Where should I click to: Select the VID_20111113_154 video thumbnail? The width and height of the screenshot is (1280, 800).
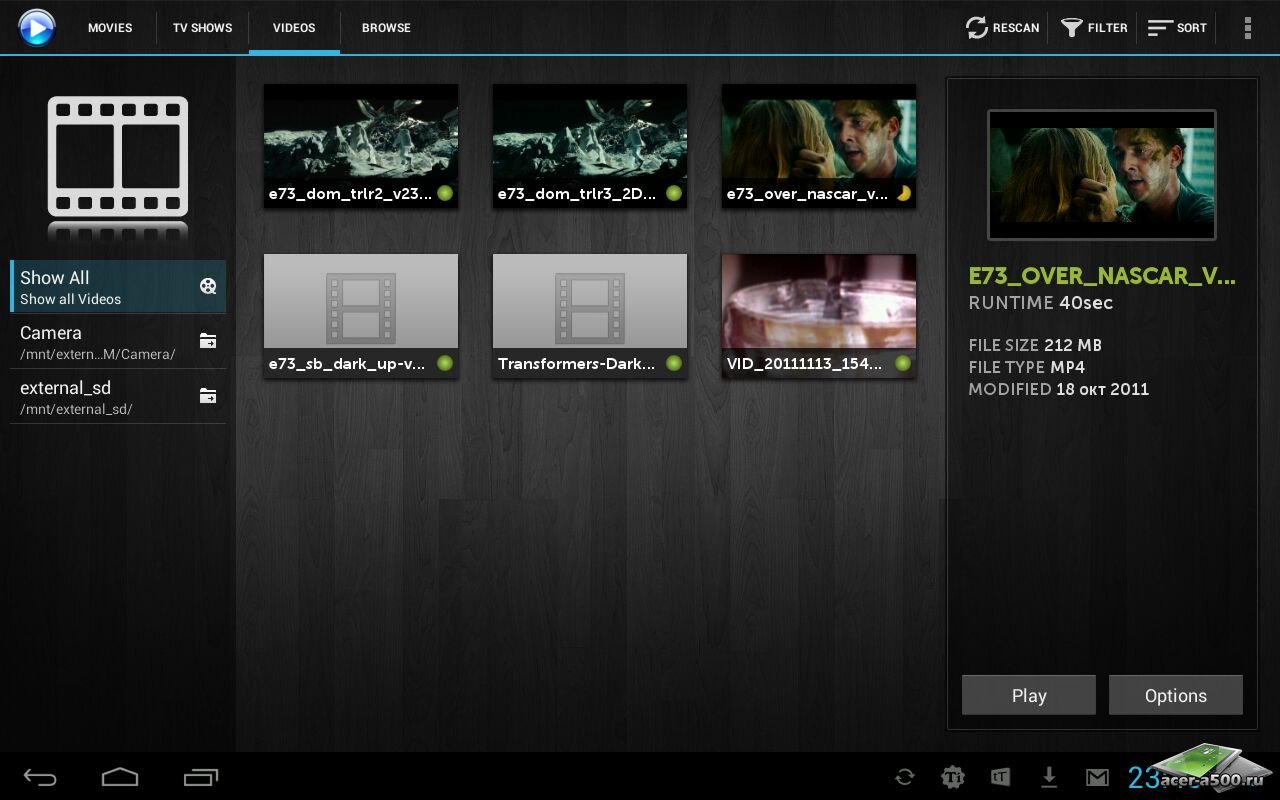click(819, 315)
